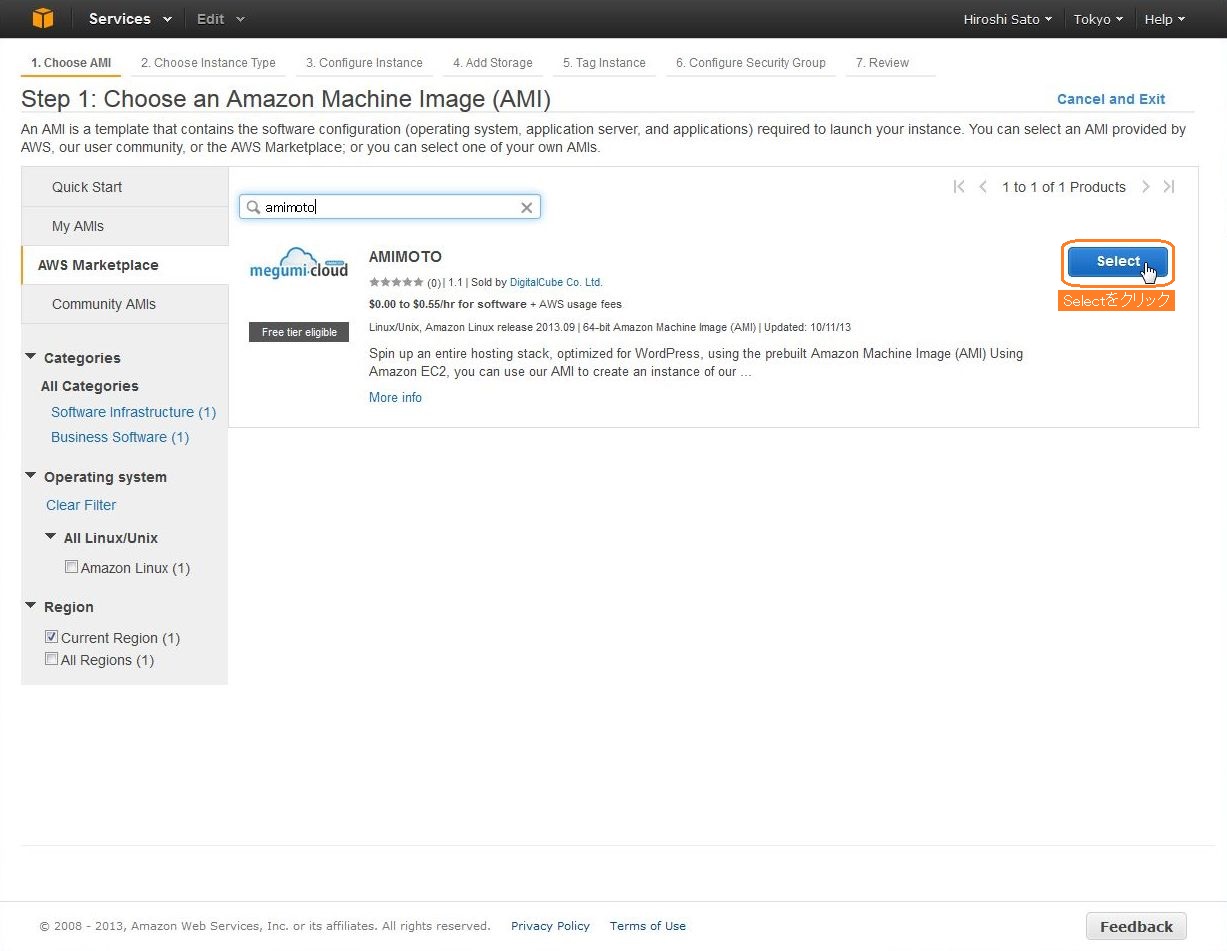Image resolution: width=1227 pixels, height=951 pixels.
Task: Switch to 6. Configure Security Group tab
Action: (751, 63)
